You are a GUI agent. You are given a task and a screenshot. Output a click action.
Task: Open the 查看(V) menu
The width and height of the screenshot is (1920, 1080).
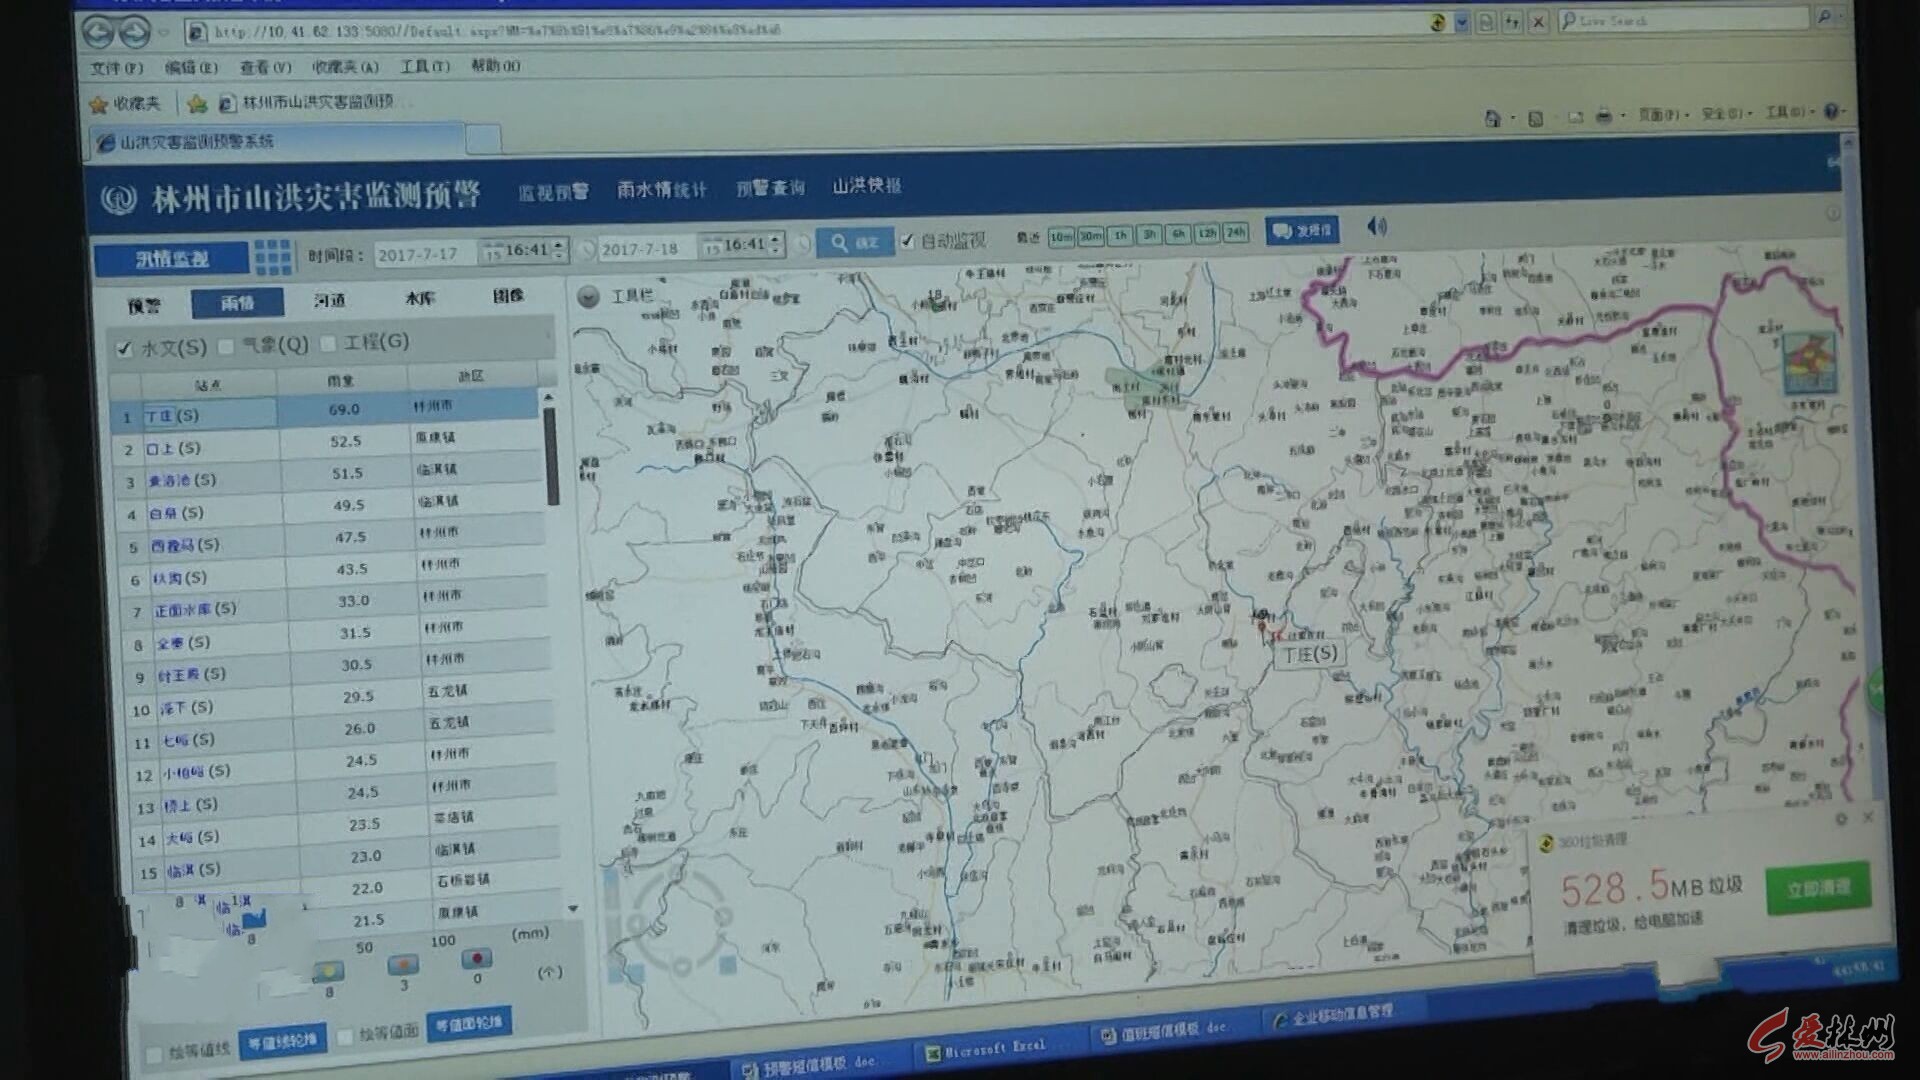(265, 67)
